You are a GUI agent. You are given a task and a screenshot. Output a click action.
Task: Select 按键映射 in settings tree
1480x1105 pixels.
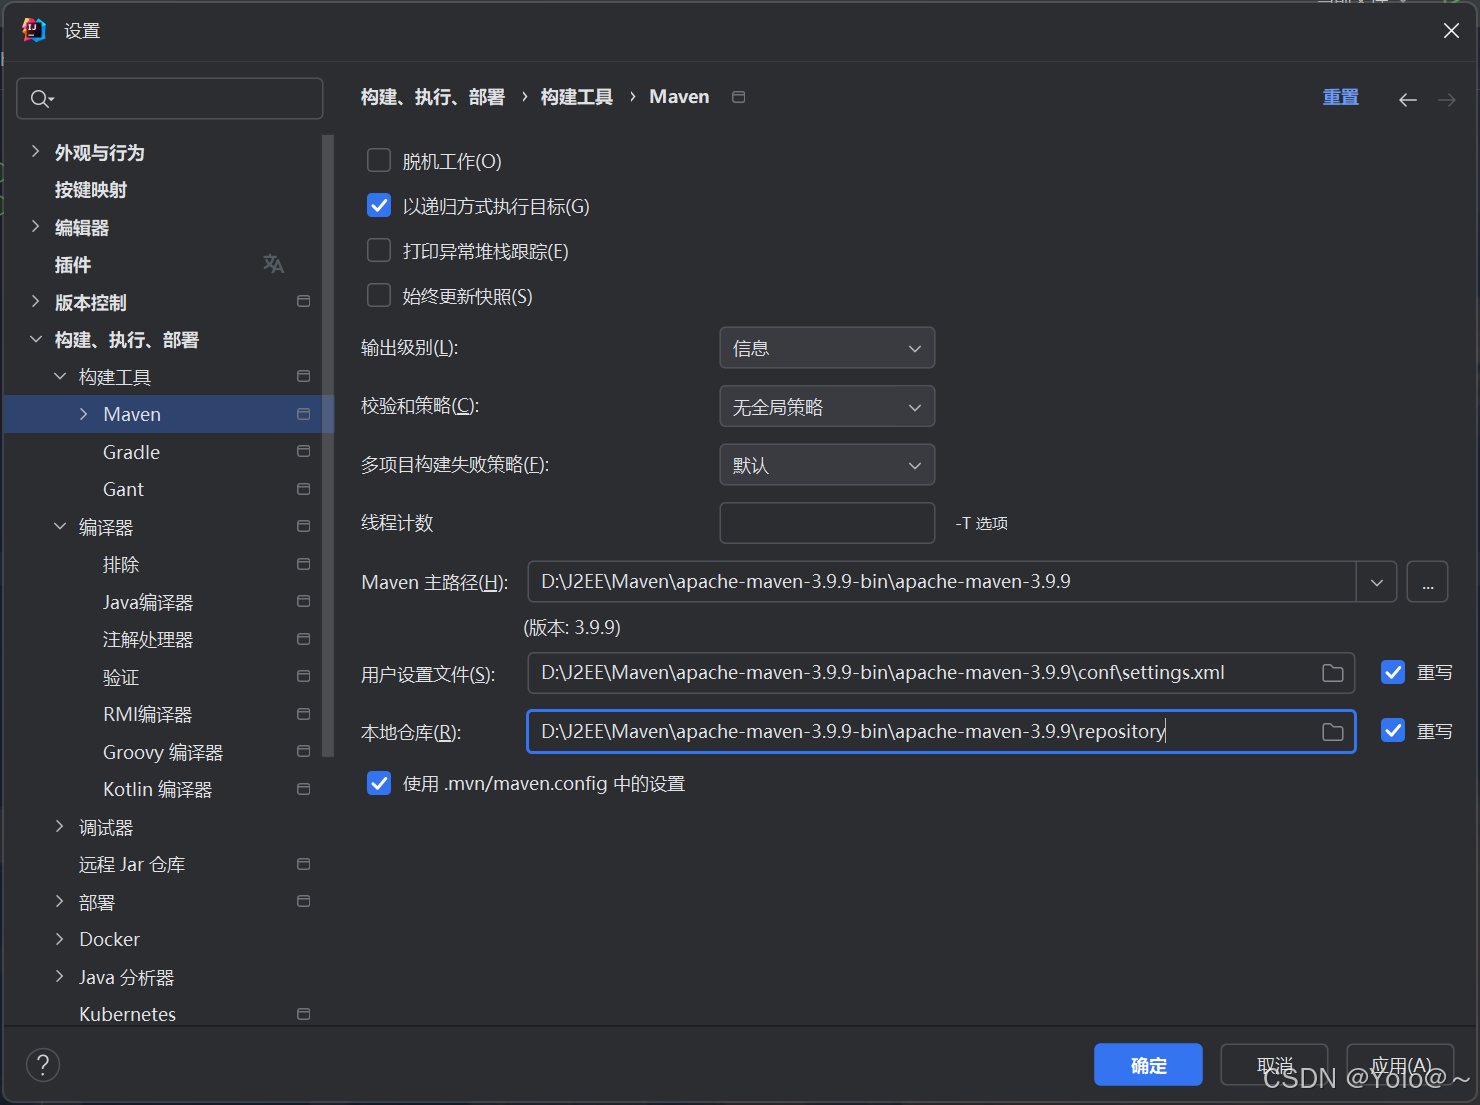click(91, 190)
